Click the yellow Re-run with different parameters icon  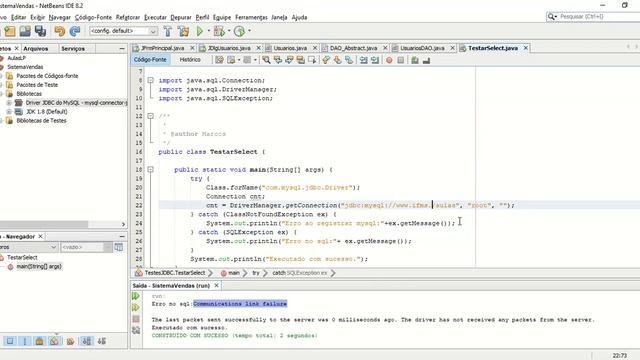136,307
